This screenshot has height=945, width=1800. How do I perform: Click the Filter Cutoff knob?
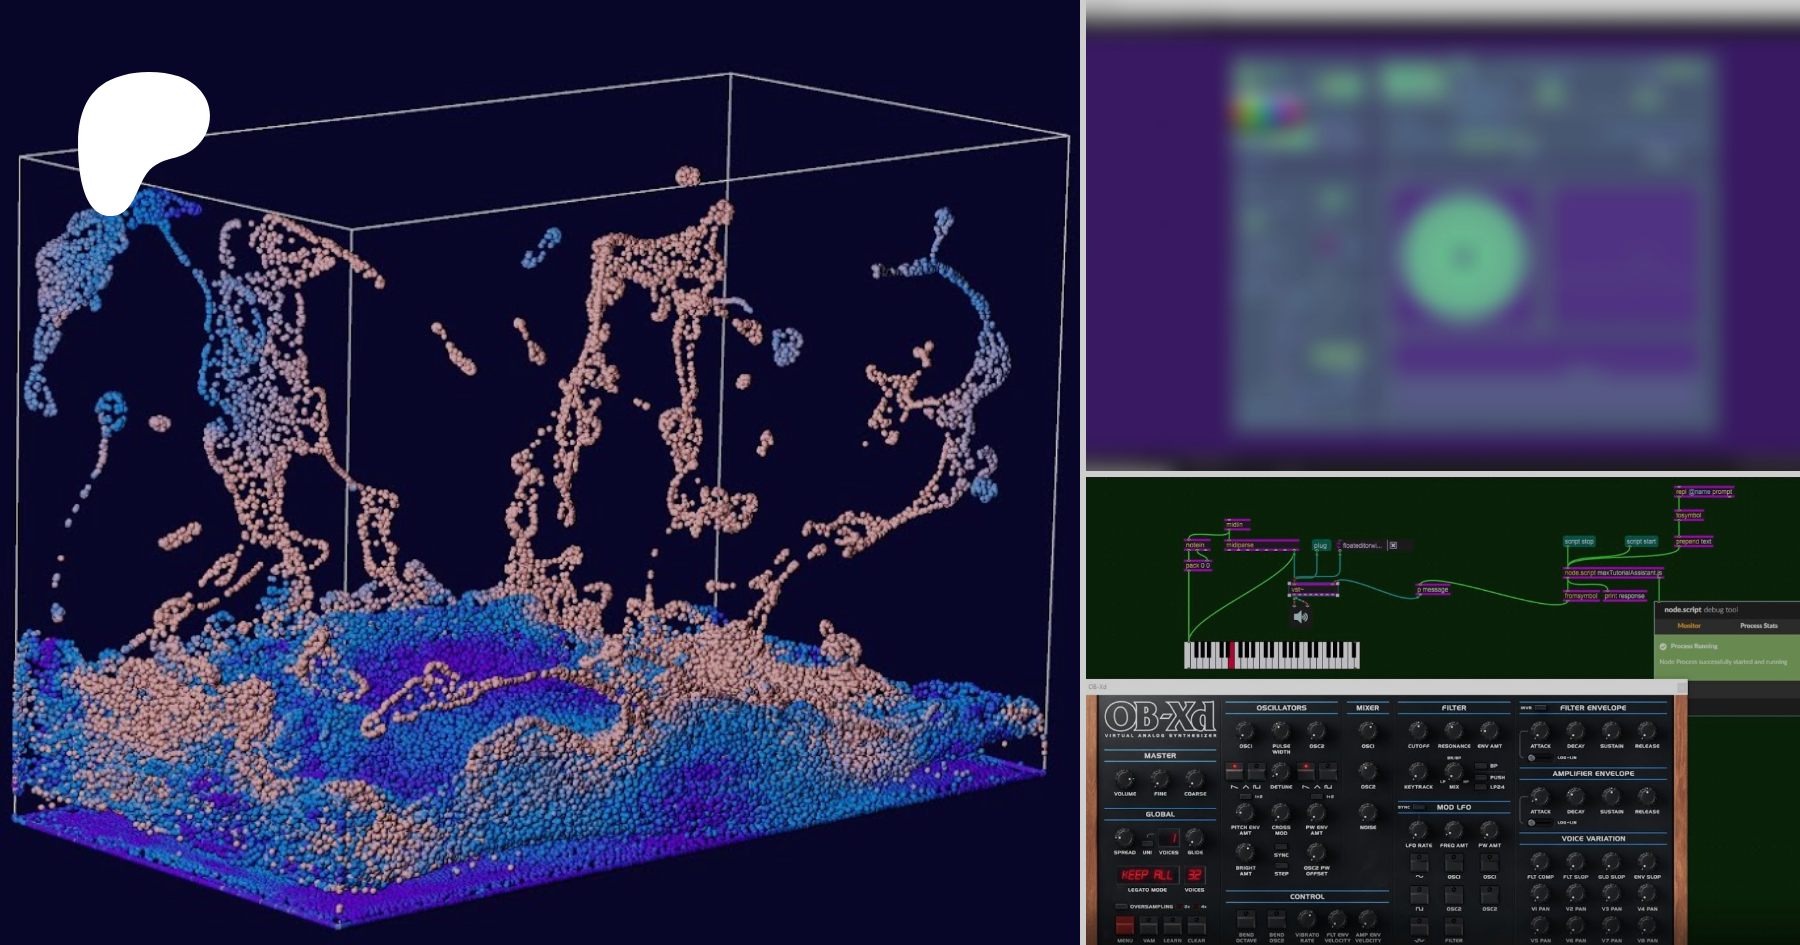click(1418, 731)
